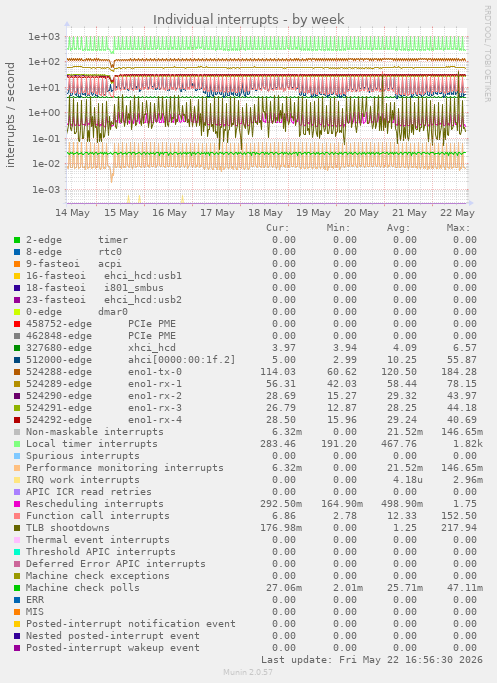Click the Last update timestamp text

coord(372,660)
